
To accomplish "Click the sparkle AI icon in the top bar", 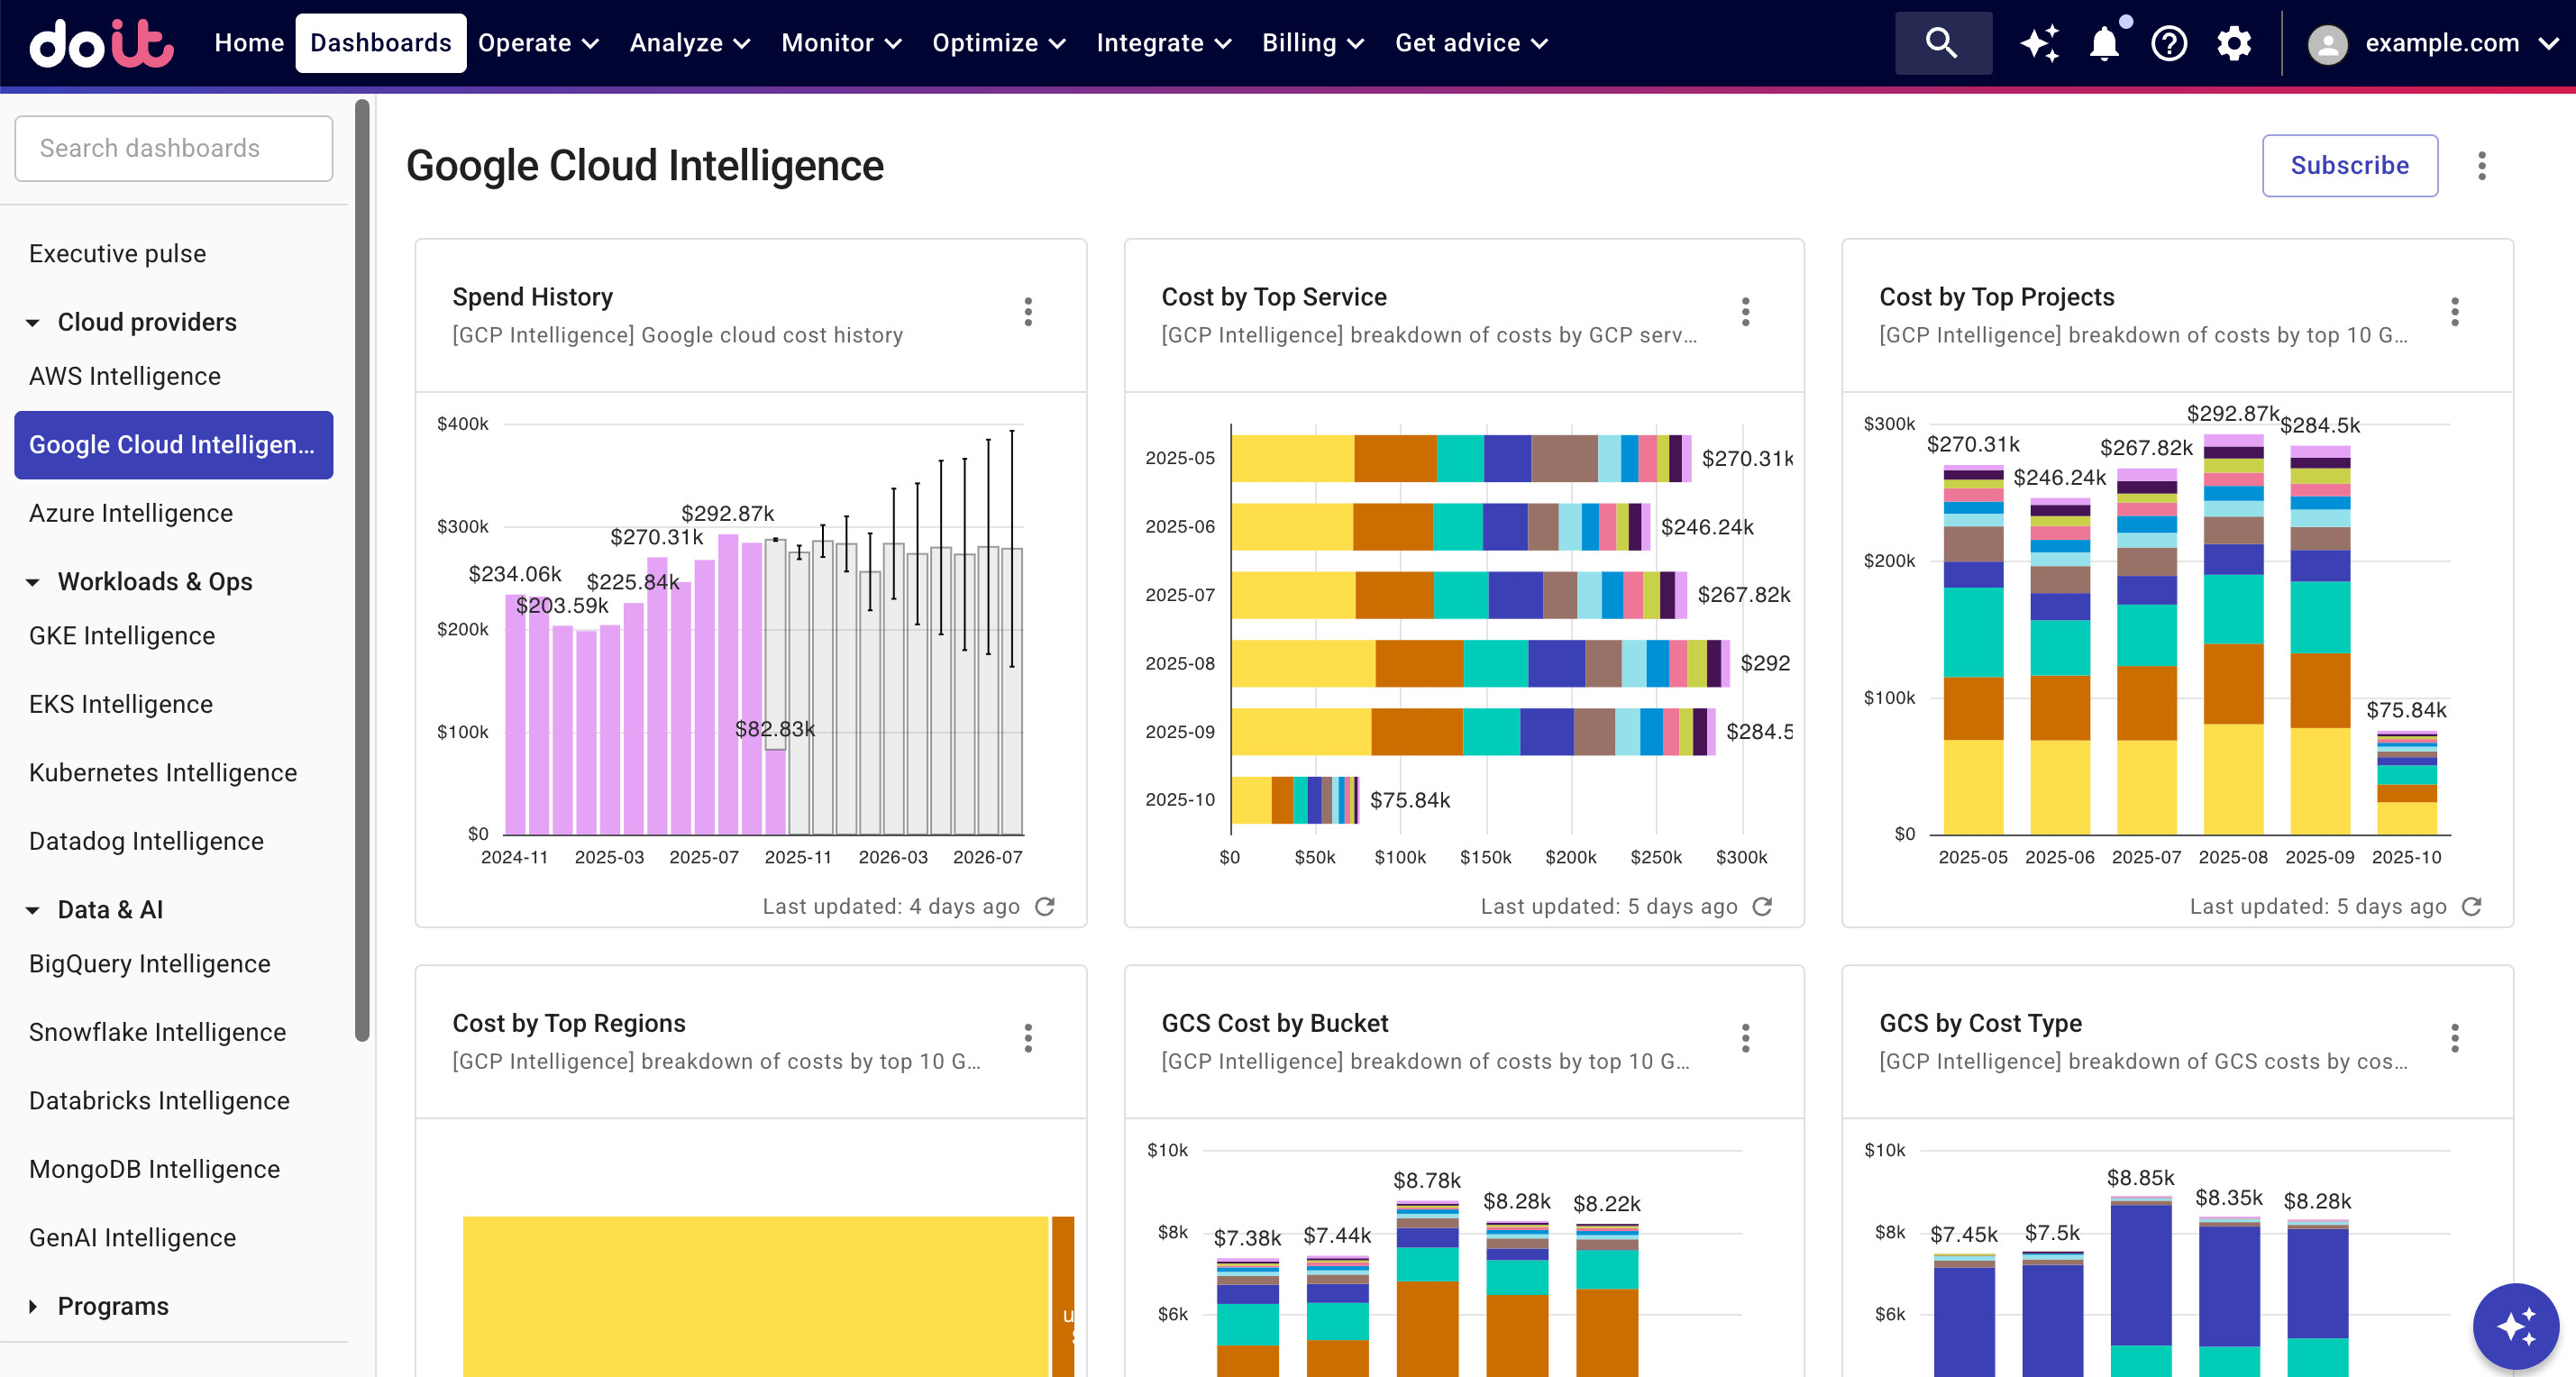I will [2040, 42].
